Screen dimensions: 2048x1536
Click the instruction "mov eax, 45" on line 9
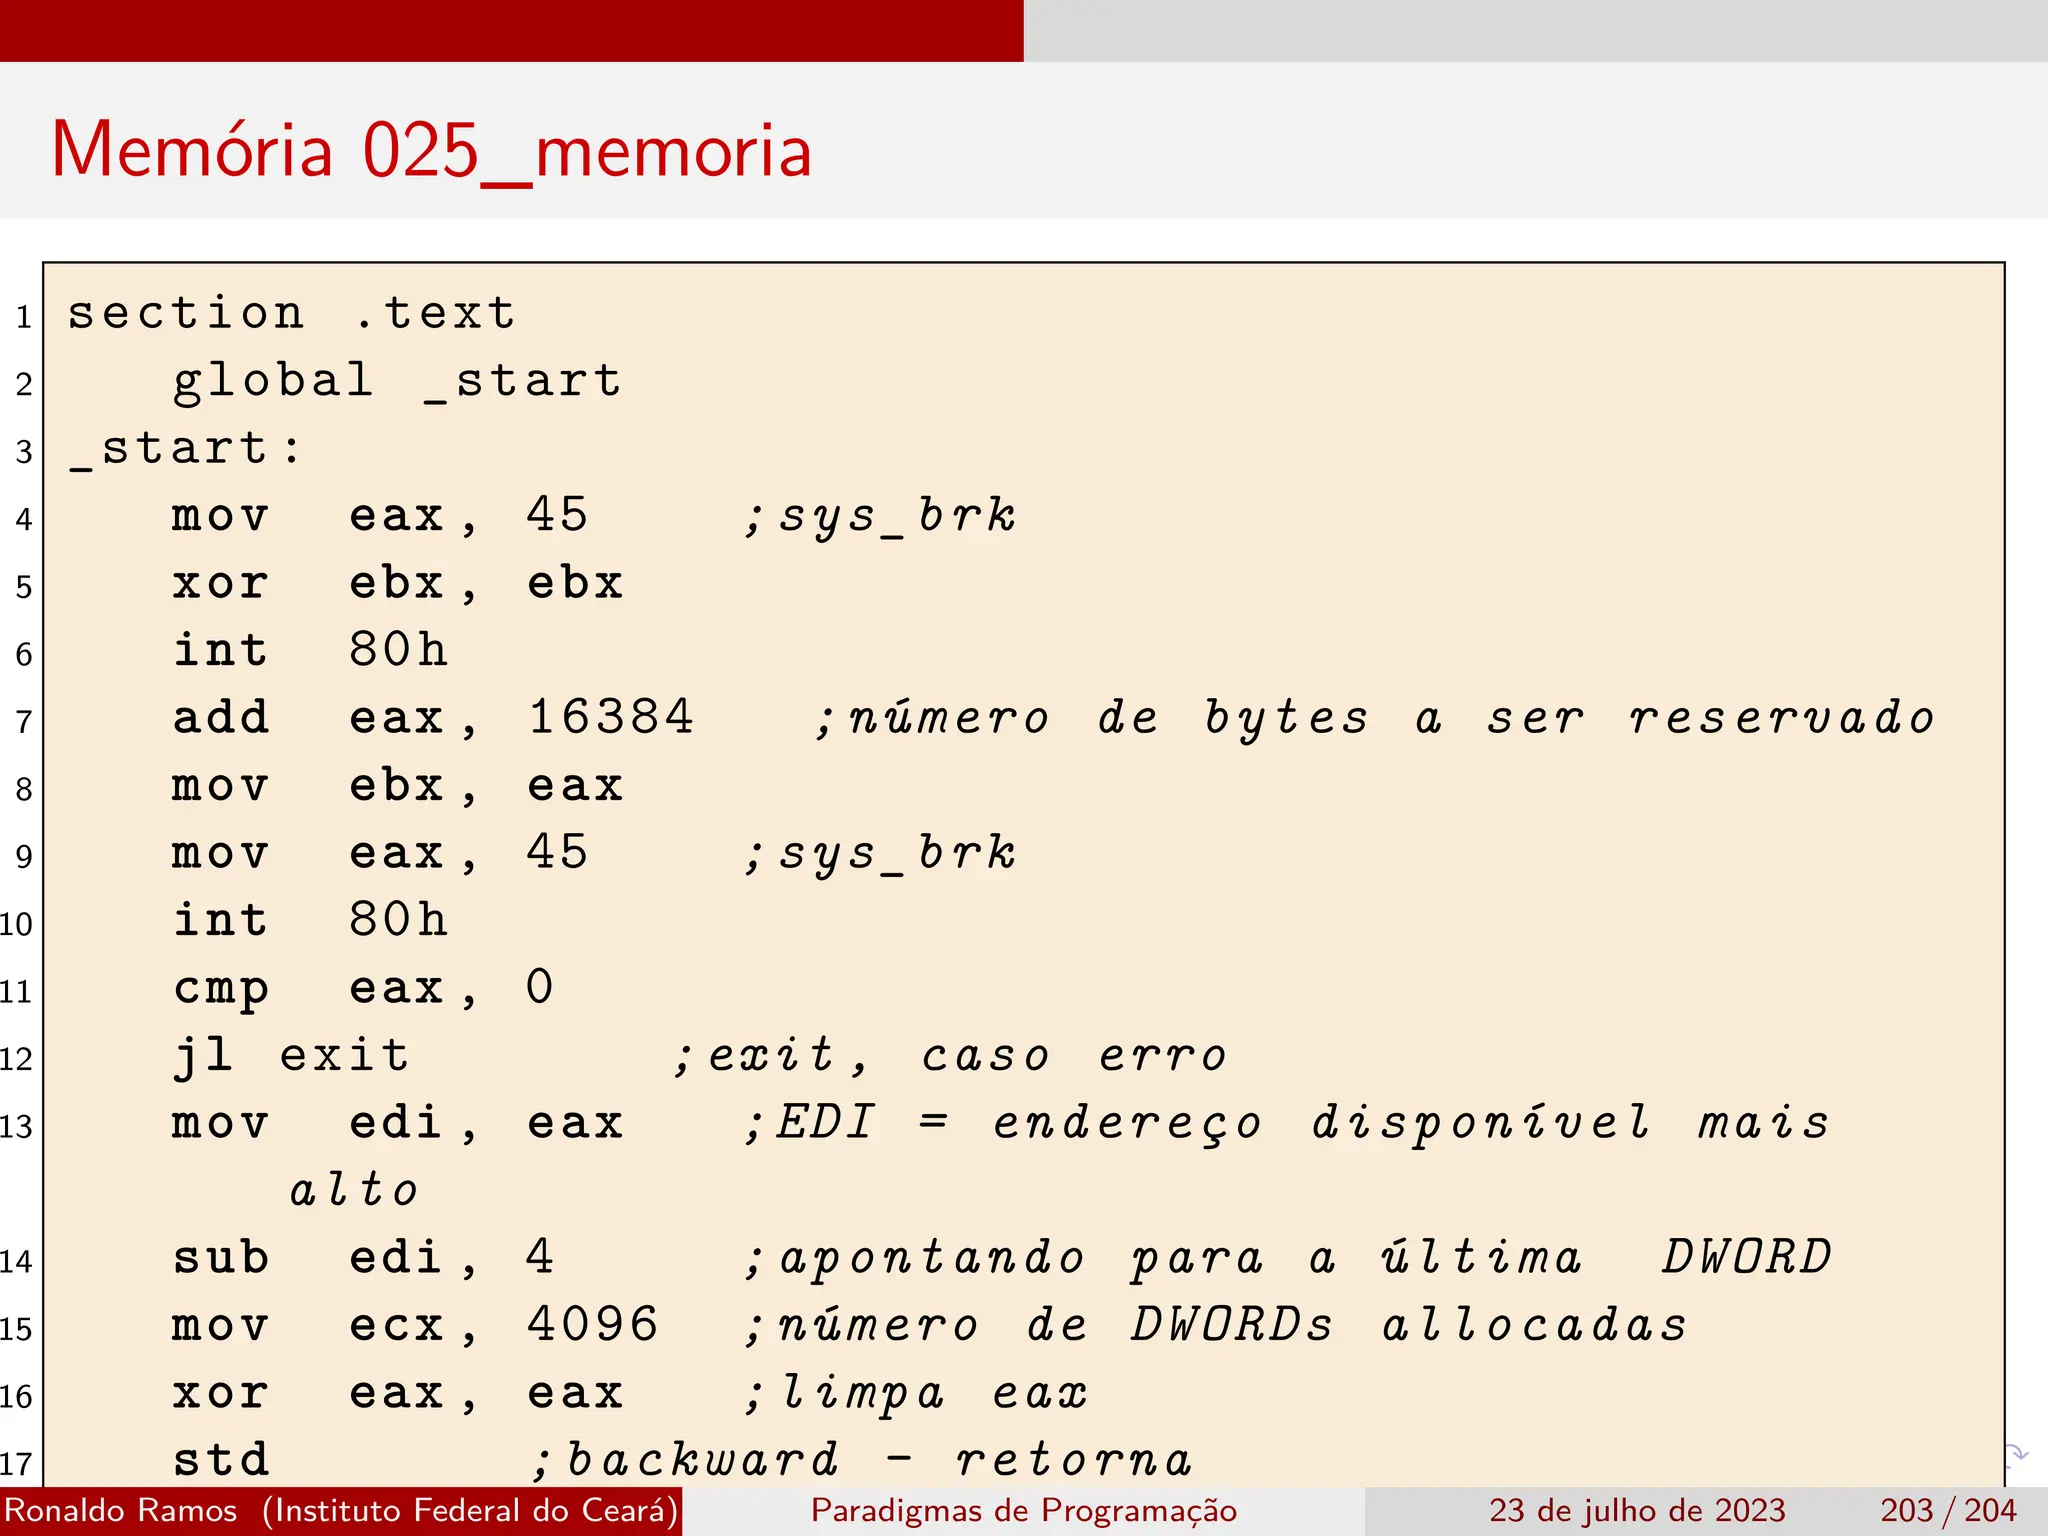380,853
